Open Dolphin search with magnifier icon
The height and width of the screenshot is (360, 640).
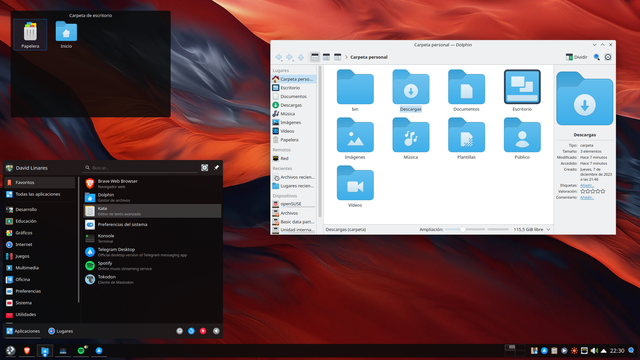597,57
